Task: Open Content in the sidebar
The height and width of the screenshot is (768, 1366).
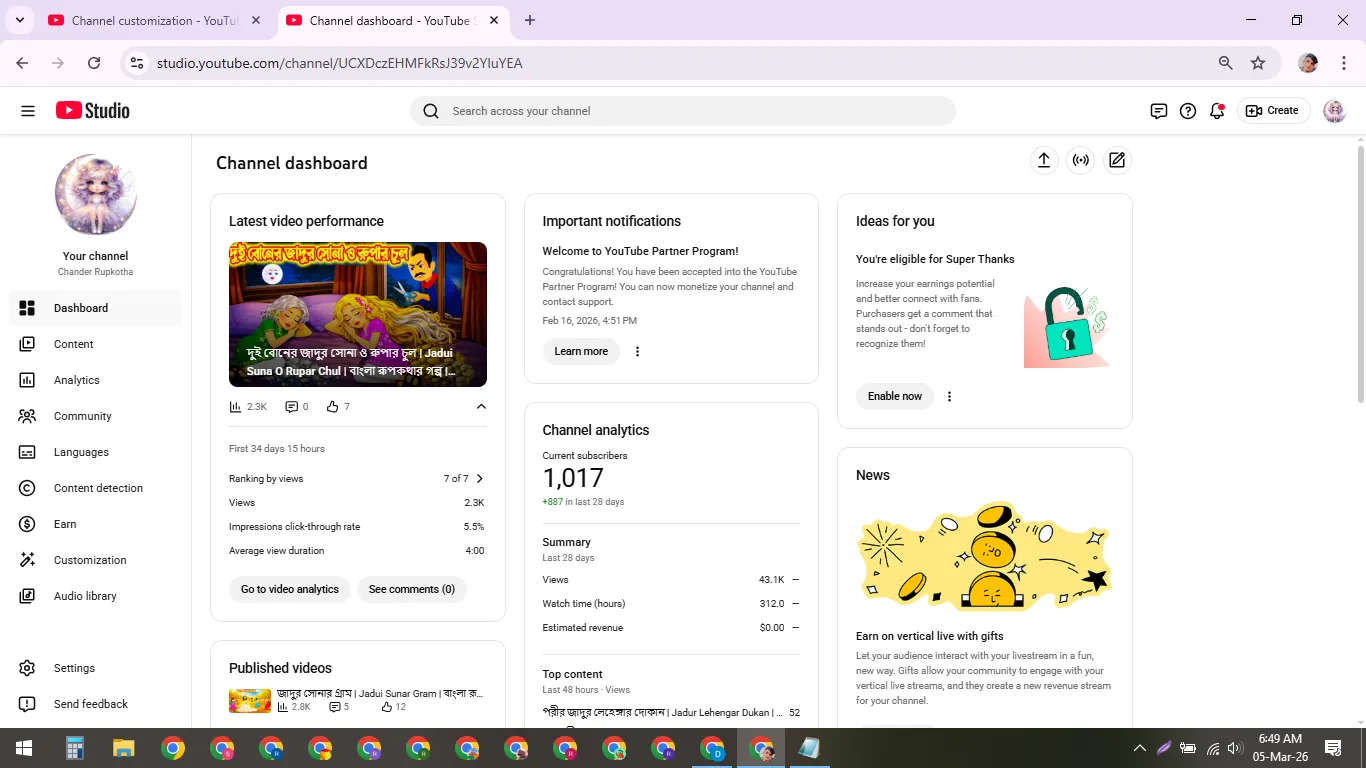Action: tap(95, 344)
